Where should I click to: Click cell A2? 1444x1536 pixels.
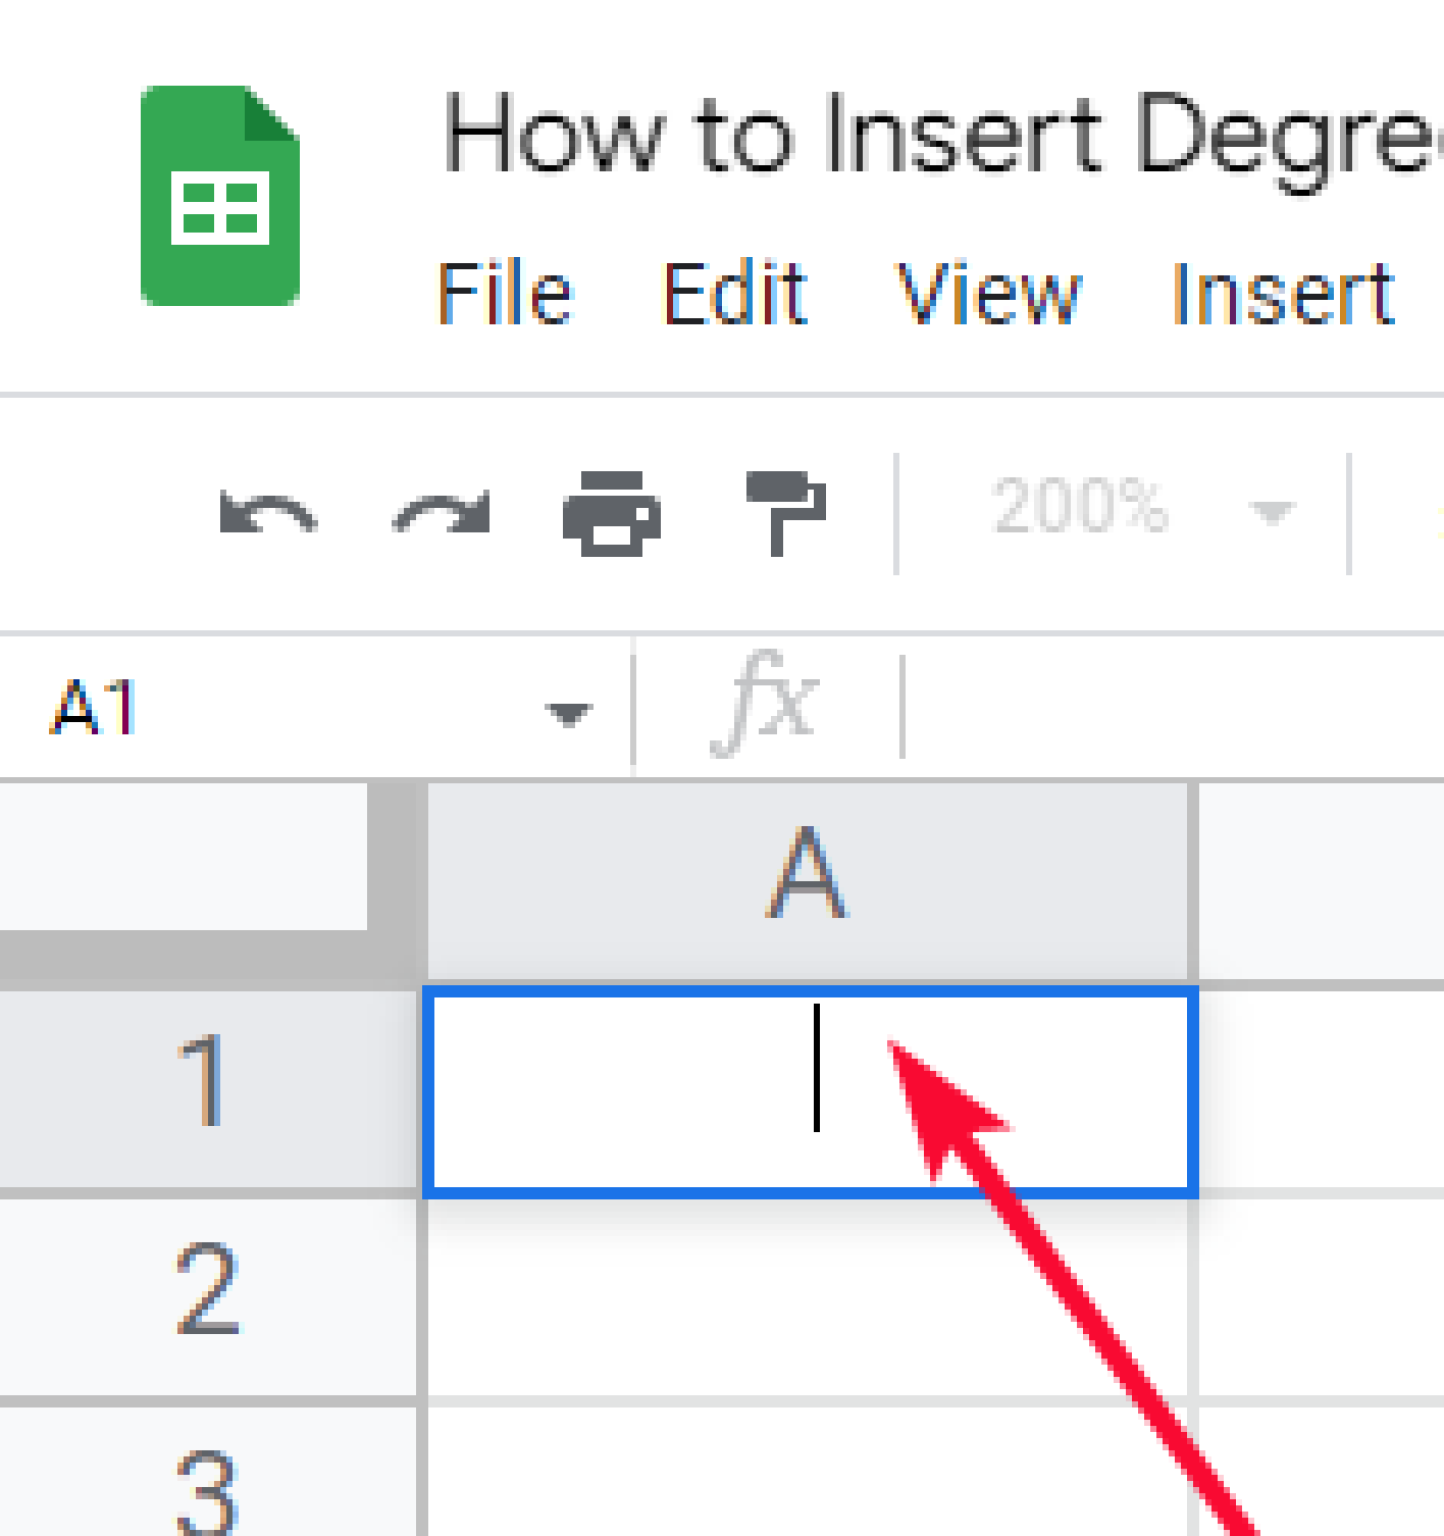(x=808, y=1298)
